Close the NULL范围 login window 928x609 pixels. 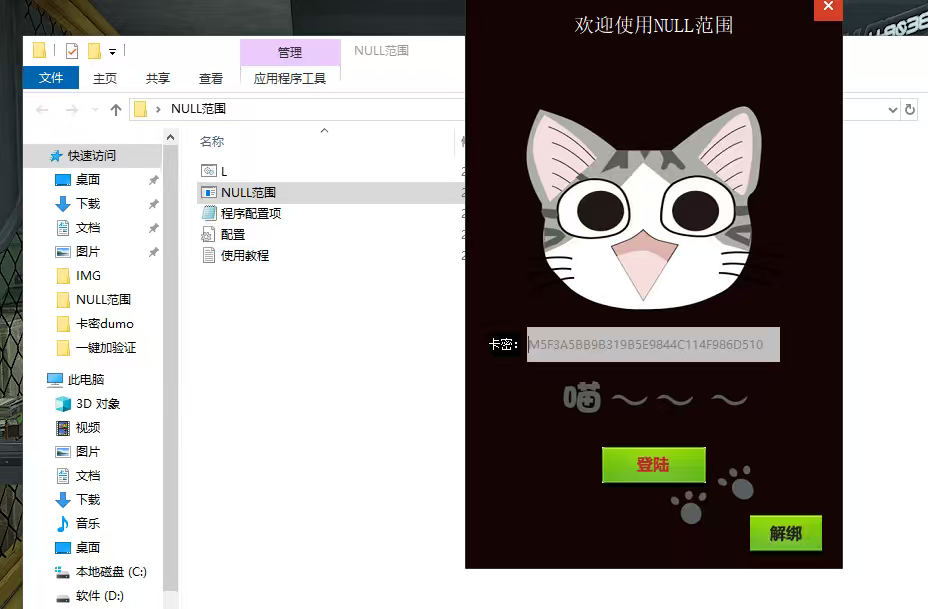(x=828, y=8)
